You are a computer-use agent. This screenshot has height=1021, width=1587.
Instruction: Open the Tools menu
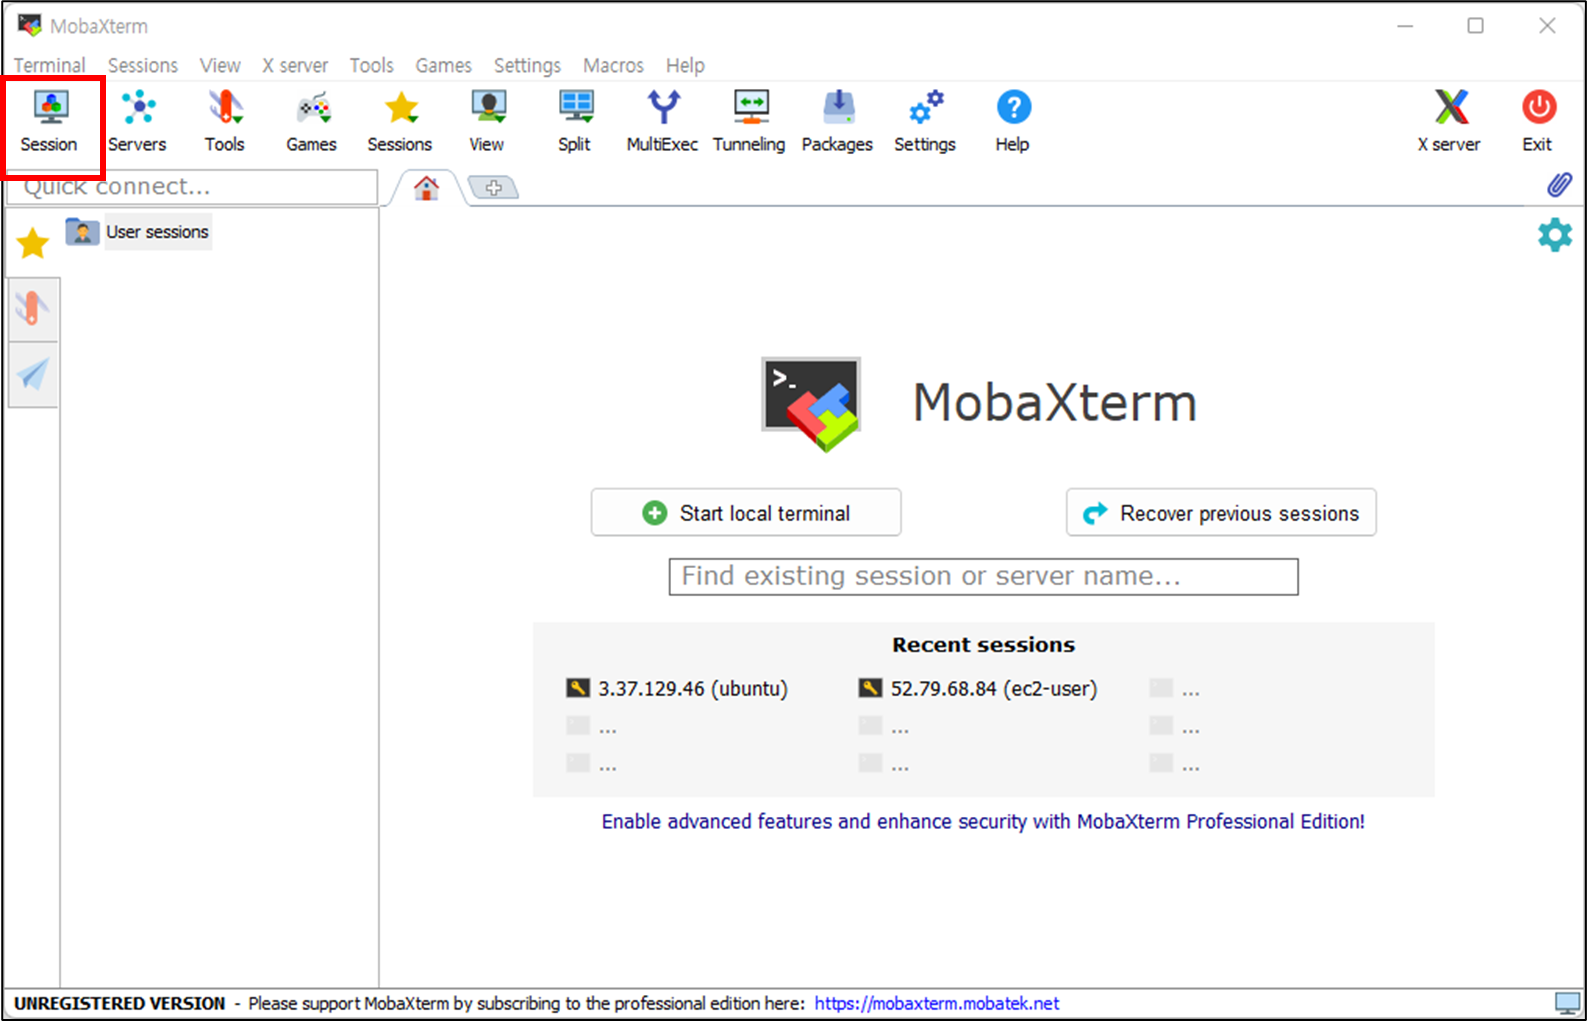(371, 65)
